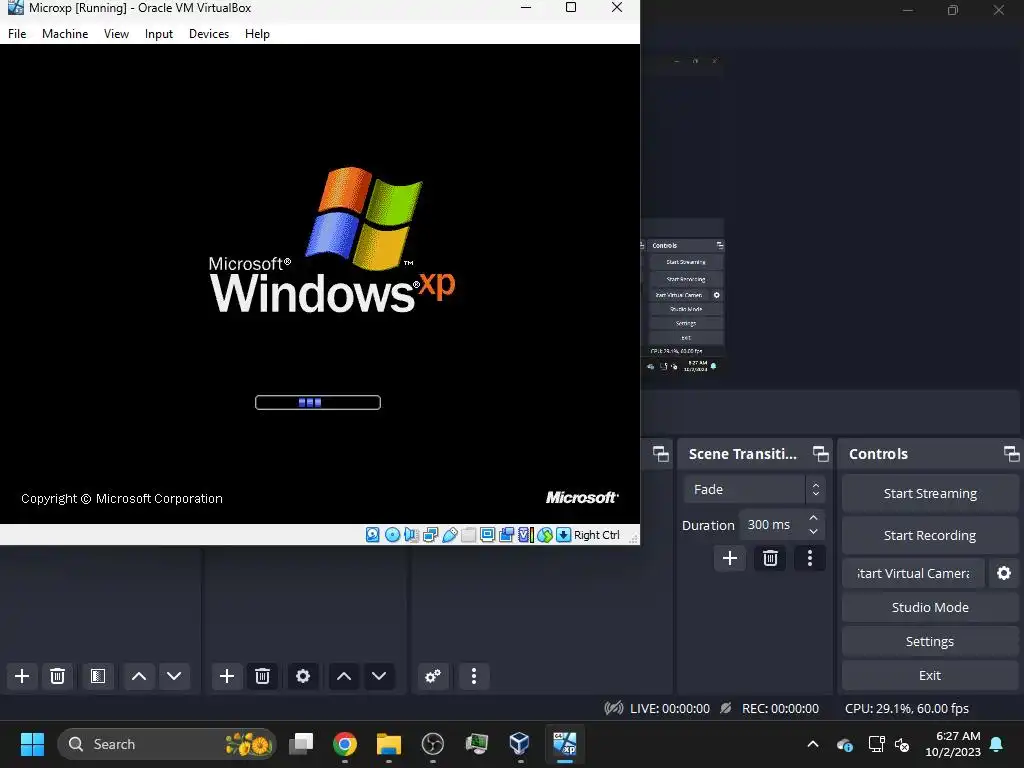Open virtual camera settings gear
1024x768 pixels.
[x=1004, y=573]
